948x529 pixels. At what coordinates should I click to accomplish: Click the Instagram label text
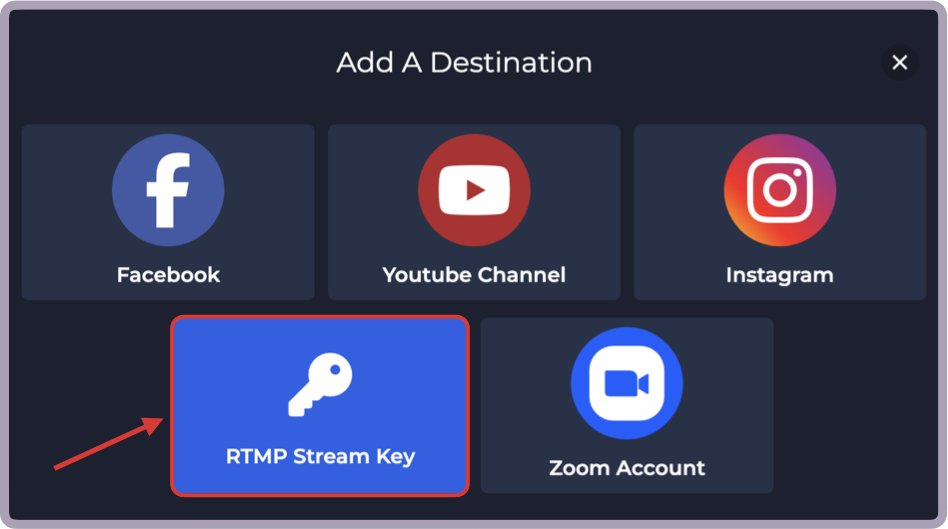click(x=780, y=275)
